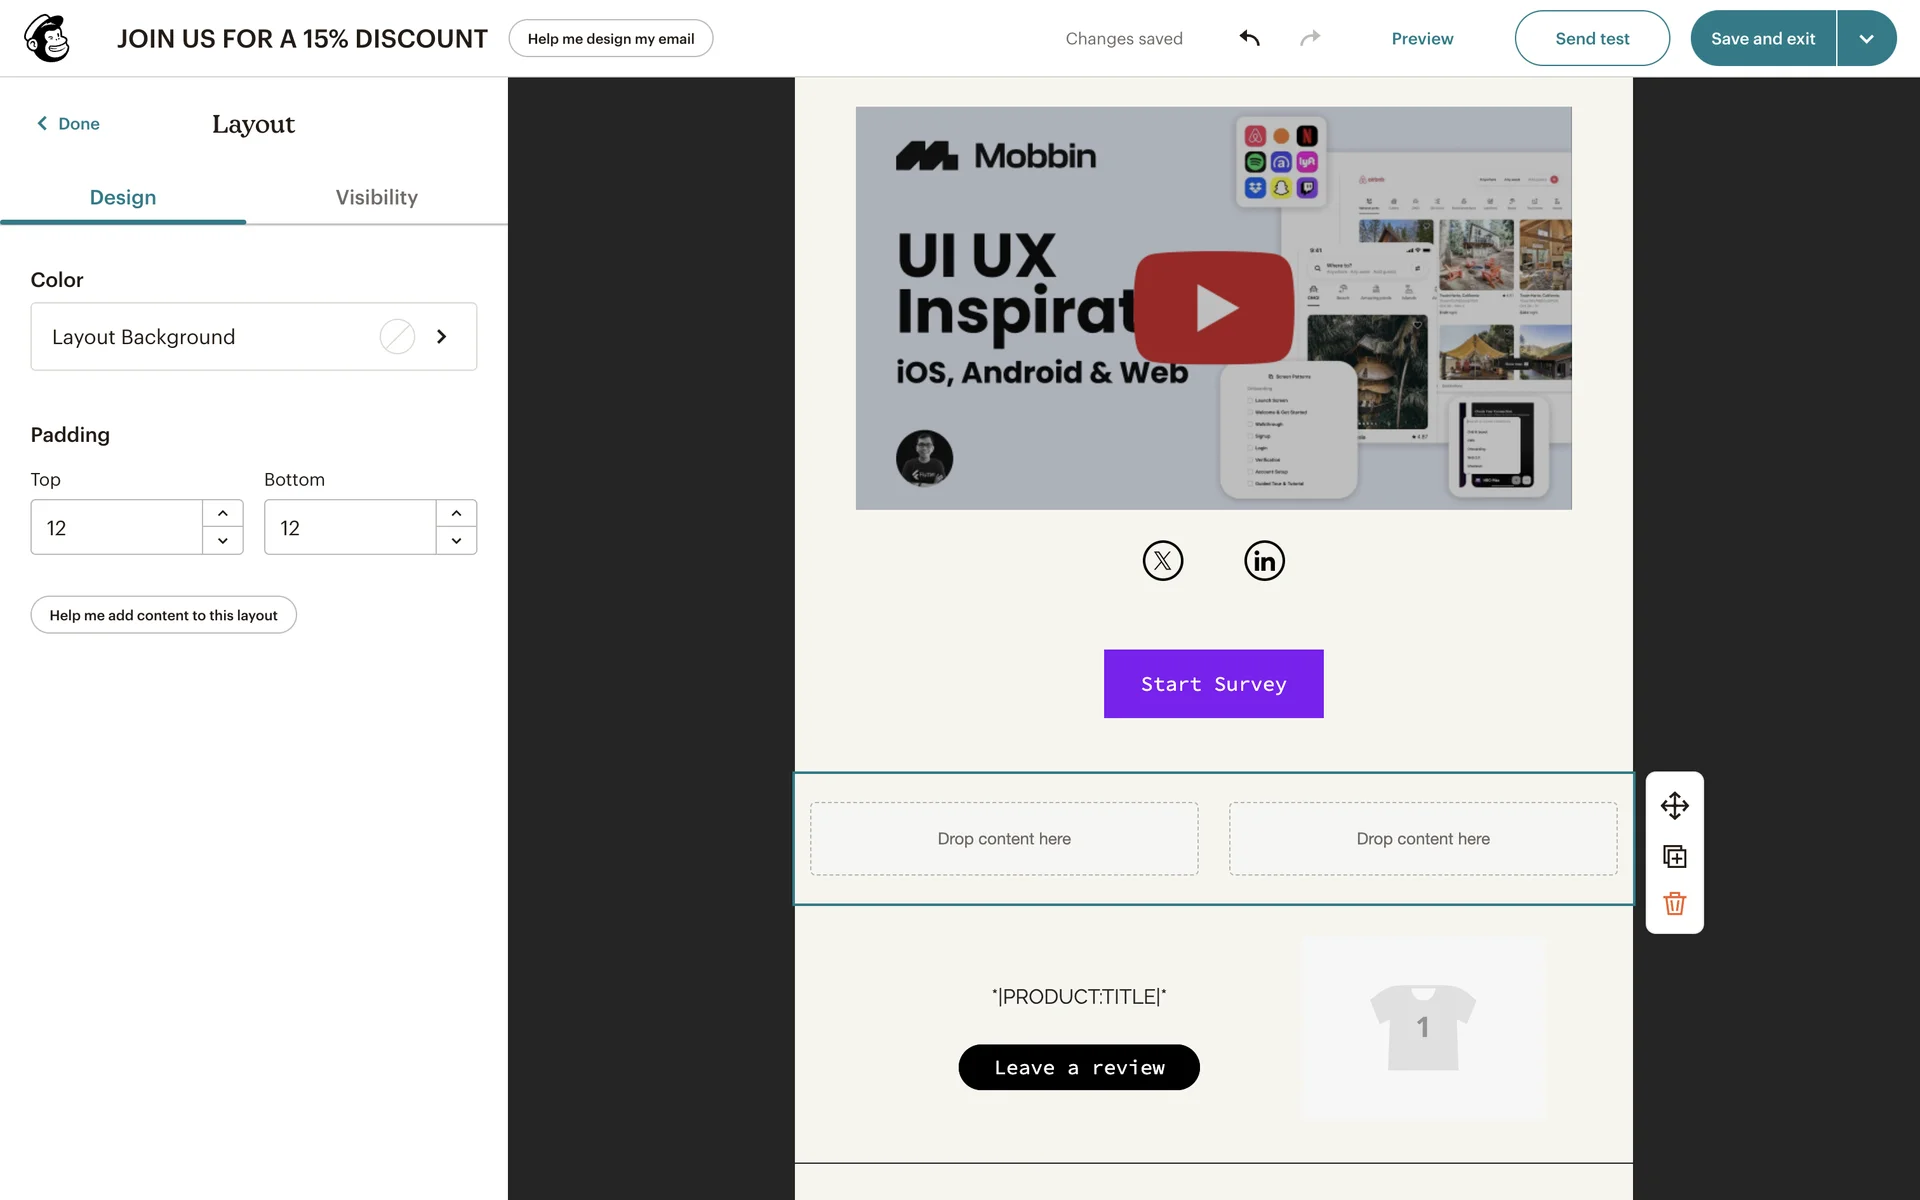Click the Layout Background color swatch
Viewport: 1920px width, 1200px height.
tap(397, 337)
